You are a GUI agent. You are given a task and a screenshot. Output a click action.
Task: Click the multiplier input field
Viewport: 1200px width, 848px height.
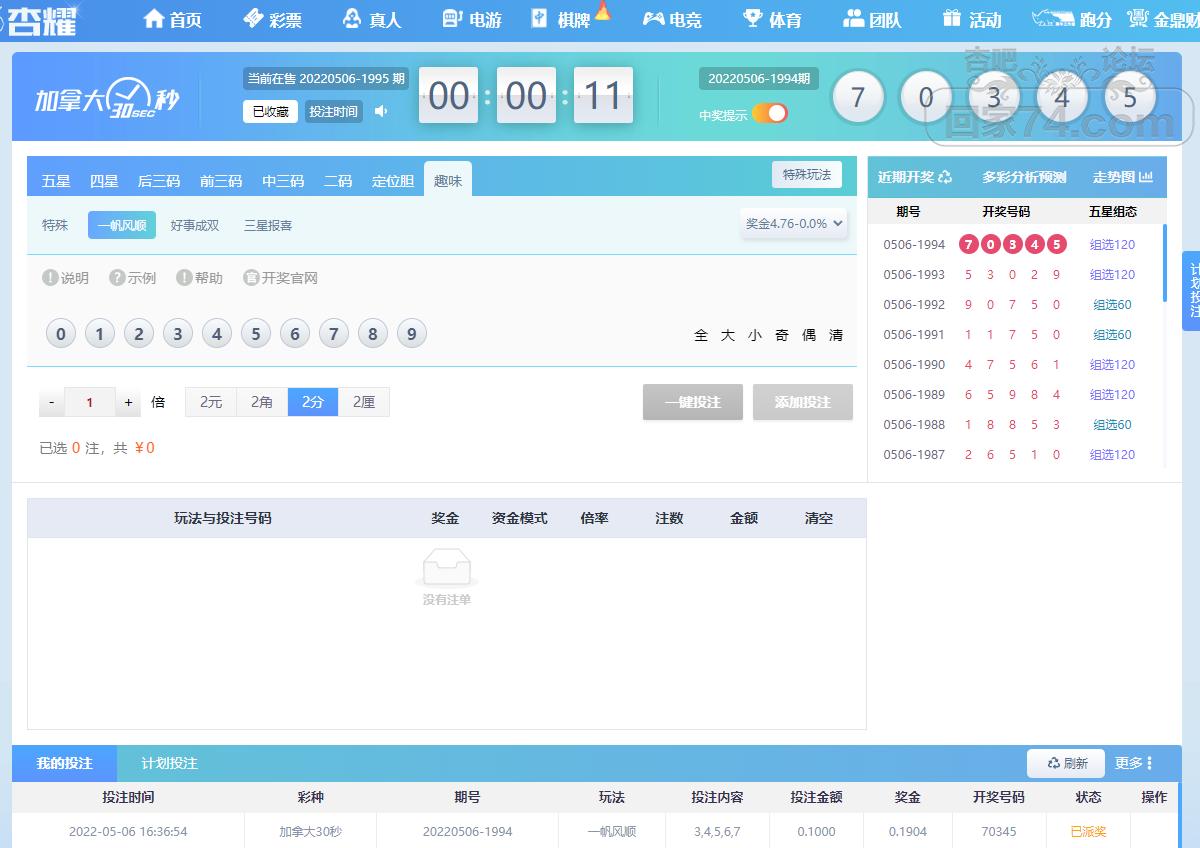pyautogui.click(x=90, y=402)
